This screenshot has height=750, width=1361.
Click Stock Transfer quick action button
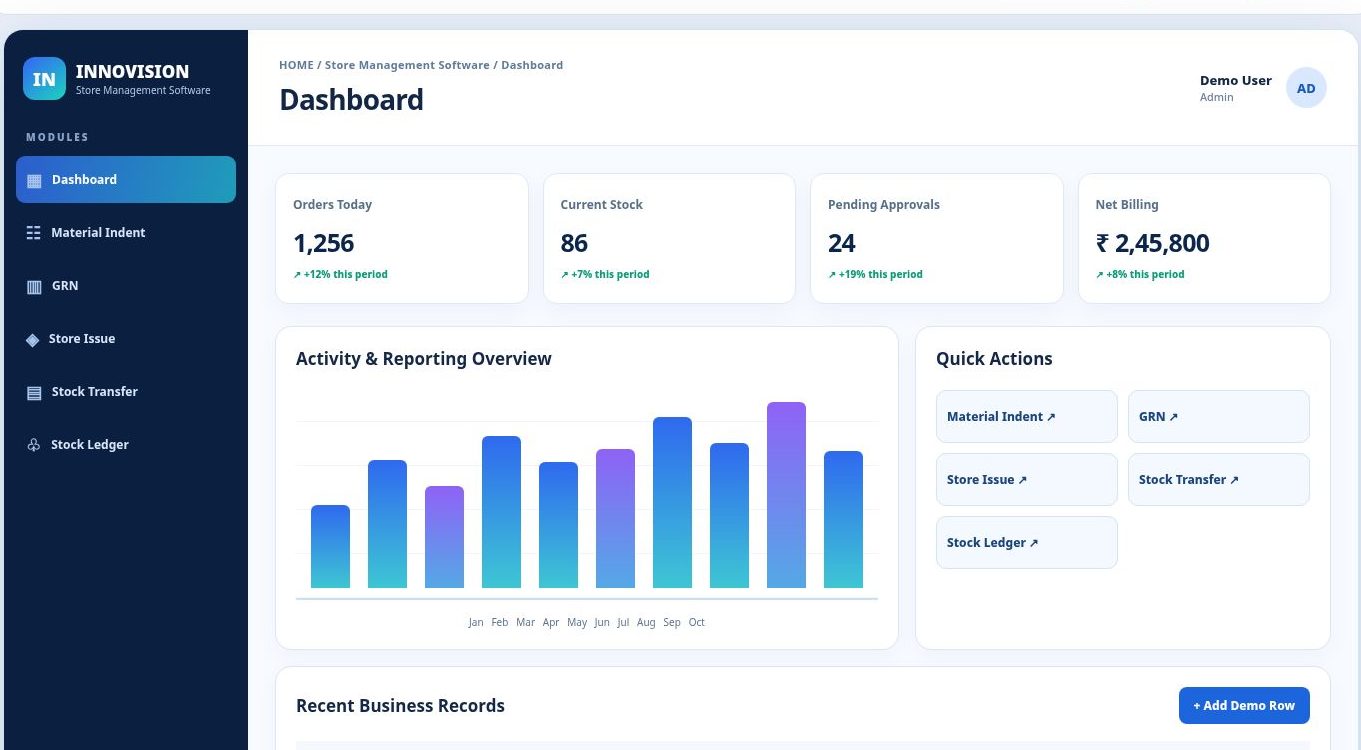pos(1218,479)
